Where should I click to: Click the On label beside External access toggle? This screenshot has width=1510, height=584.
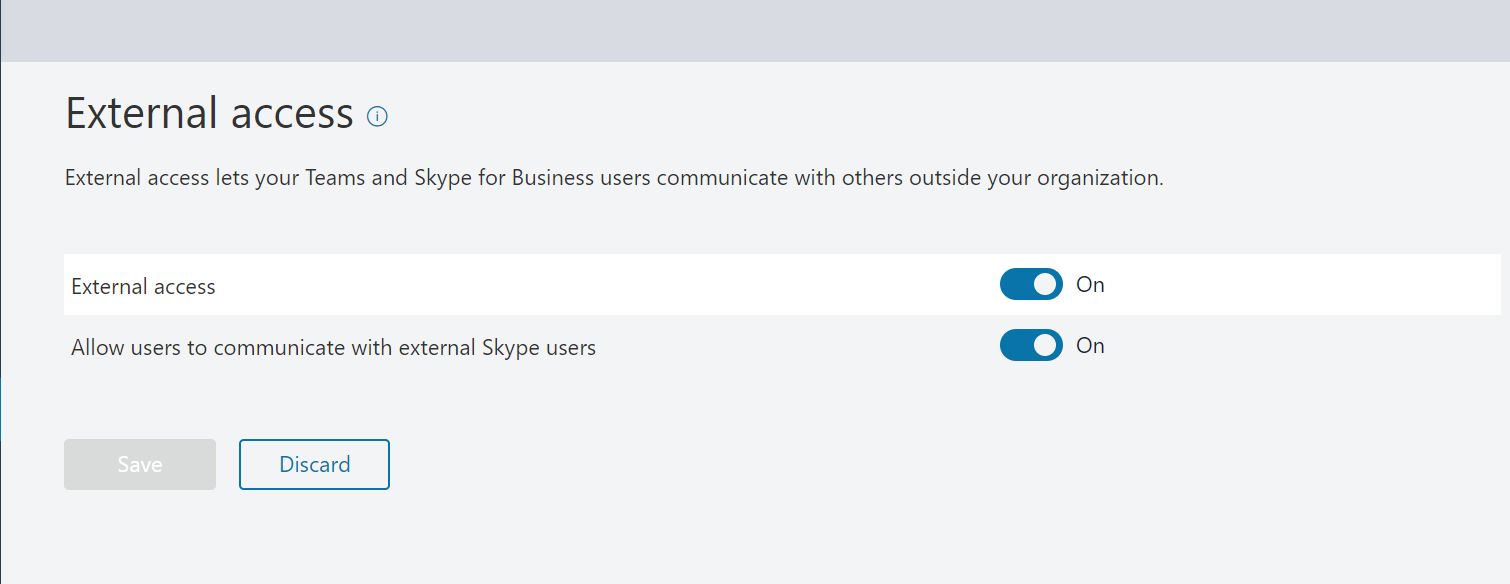(1090, 285)
